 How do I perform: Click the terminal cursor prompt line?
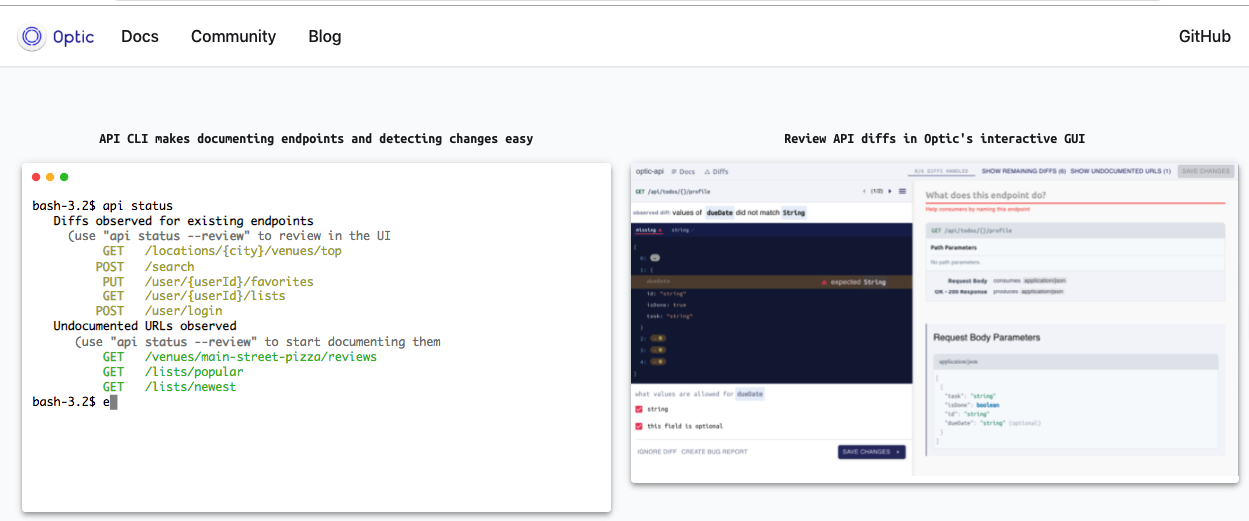coord(75,401)
